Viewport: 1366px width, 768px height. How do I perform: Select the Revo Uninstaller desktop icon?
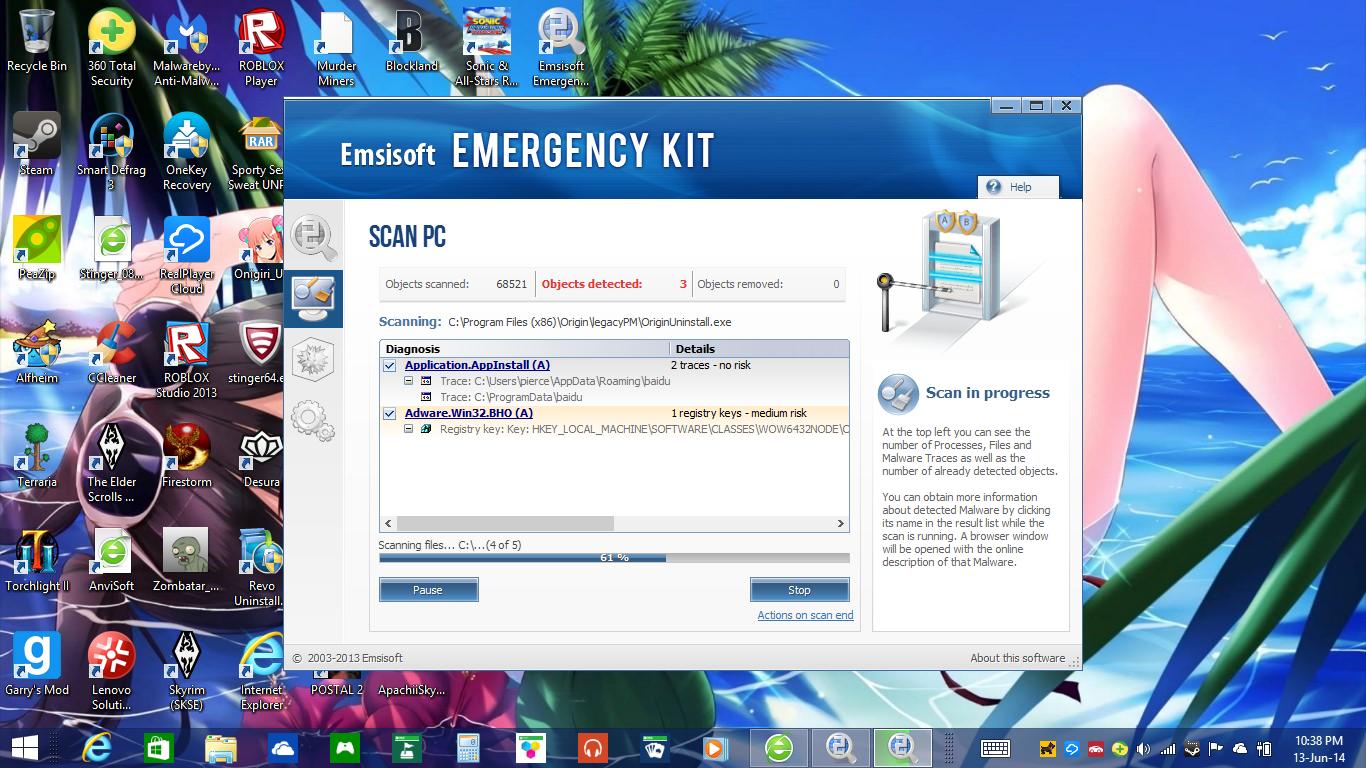[x=261, y=567]
